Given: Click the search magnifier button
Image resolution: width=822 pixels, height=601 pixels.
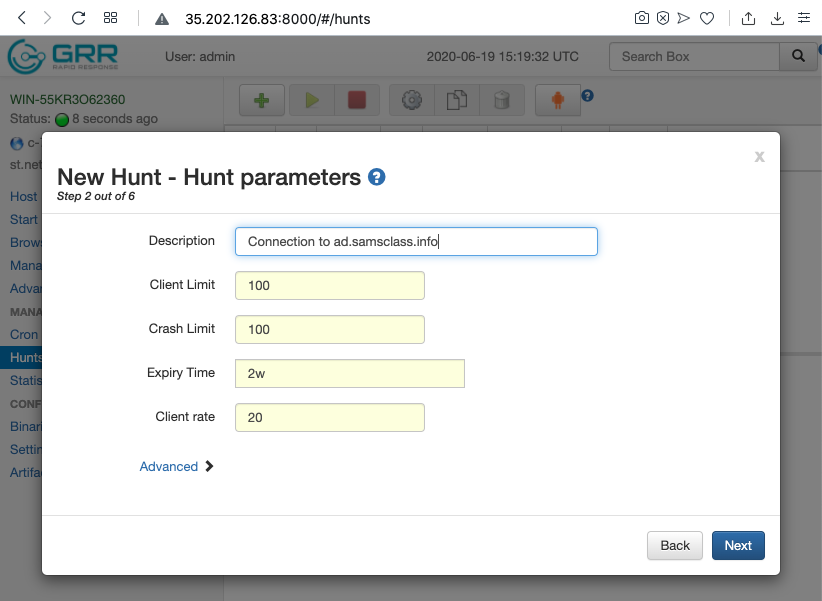Looking at the screenshot, I should click(798, 56).
